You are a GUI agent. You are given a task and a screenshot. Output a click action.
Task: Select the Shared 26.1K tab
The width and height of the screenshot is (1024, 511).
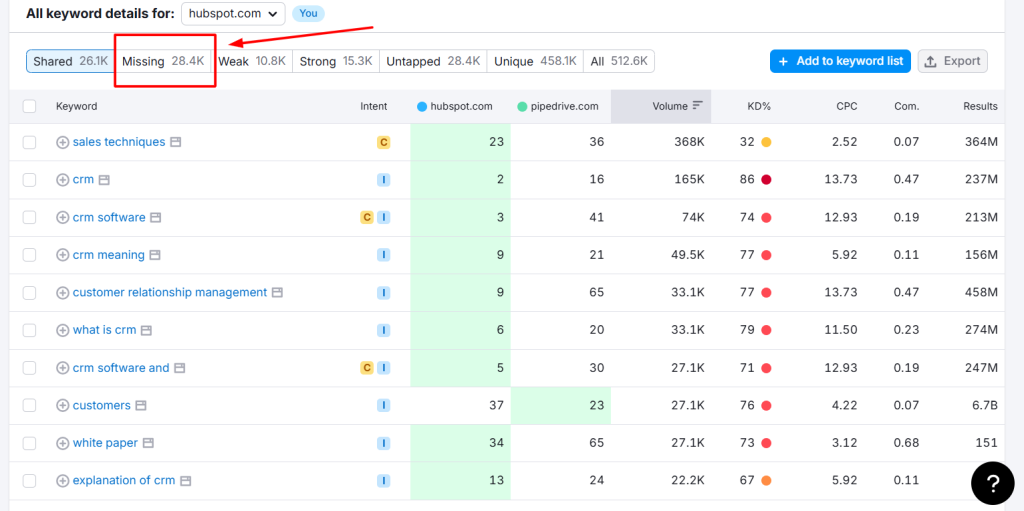(x=71, y=61)
